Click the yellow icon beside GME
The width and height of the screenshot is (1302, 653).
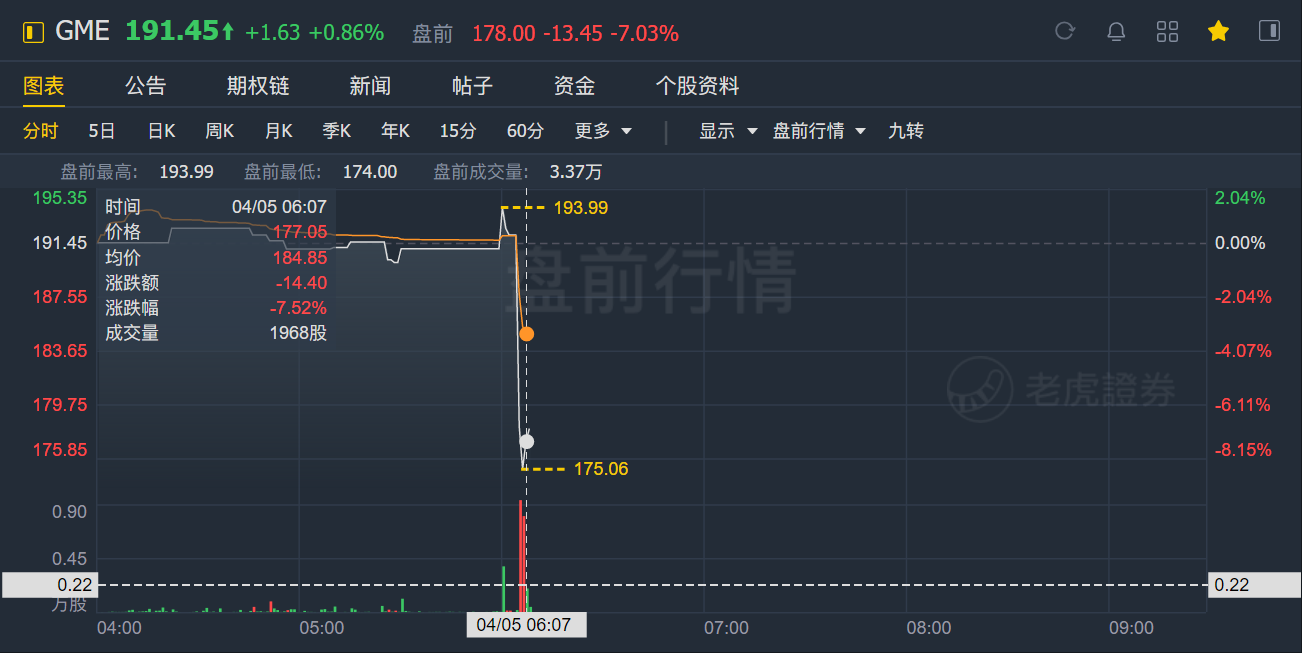(34, 33)
